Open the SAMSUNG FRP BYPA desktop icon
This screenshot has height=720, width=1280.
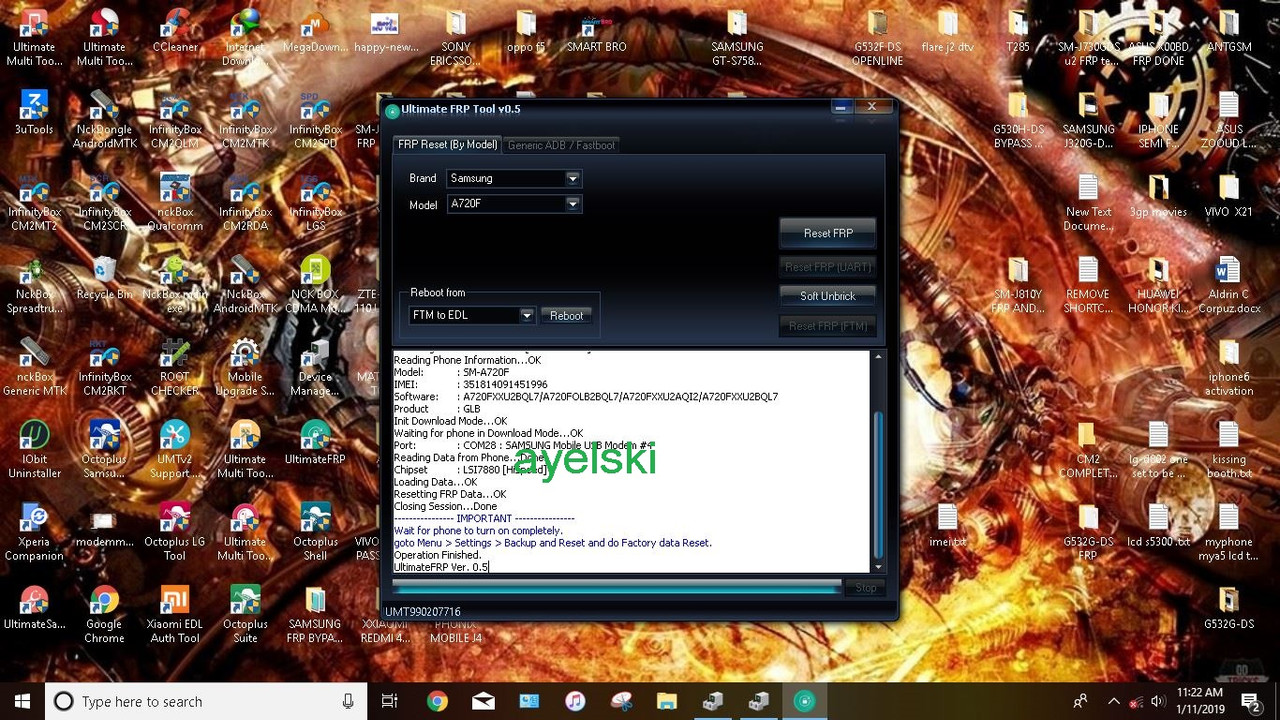coord(315,614)
